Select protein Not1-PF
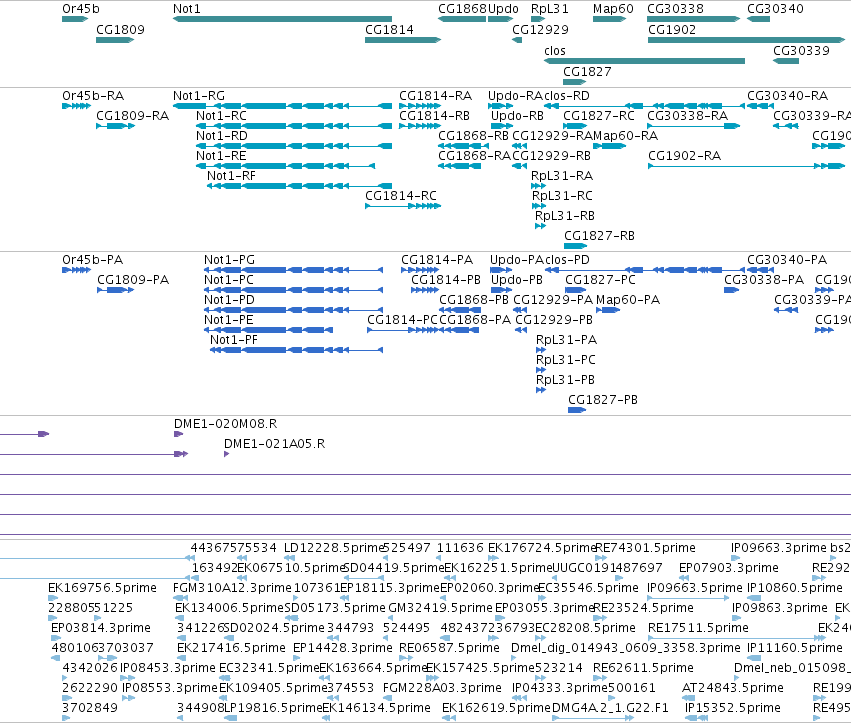This screenshot has height=723, width=851. point(234,340)
